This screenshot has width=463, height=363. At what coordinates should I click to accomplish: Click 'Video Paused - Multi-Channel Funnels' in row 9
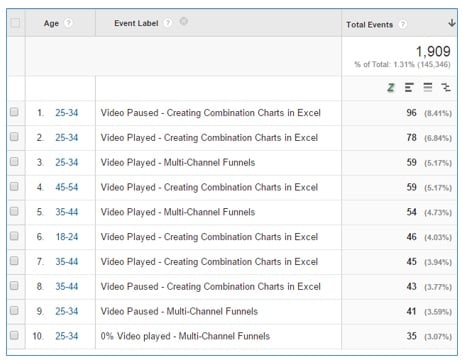coord(179,311)
